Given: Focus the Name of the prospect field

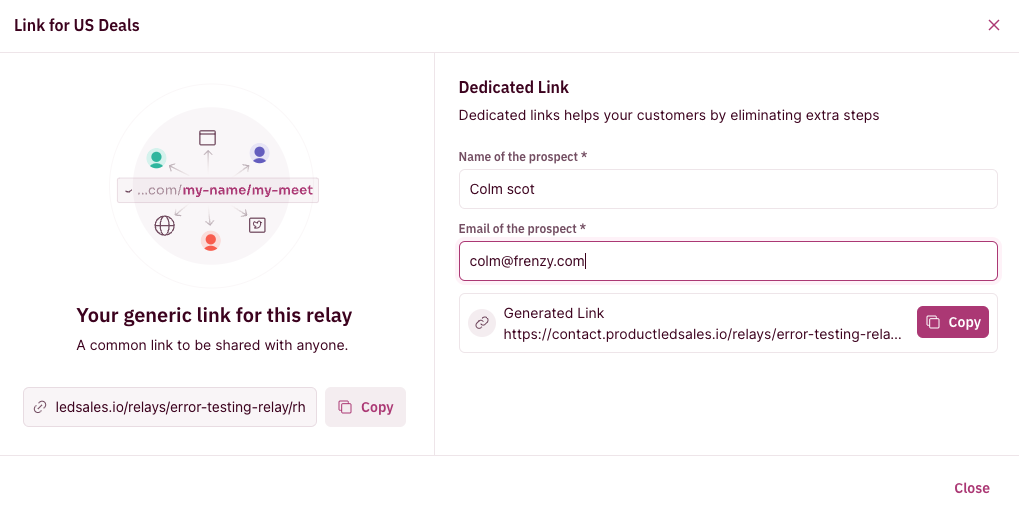Looking at the screenshot, I should click(728, 189).
